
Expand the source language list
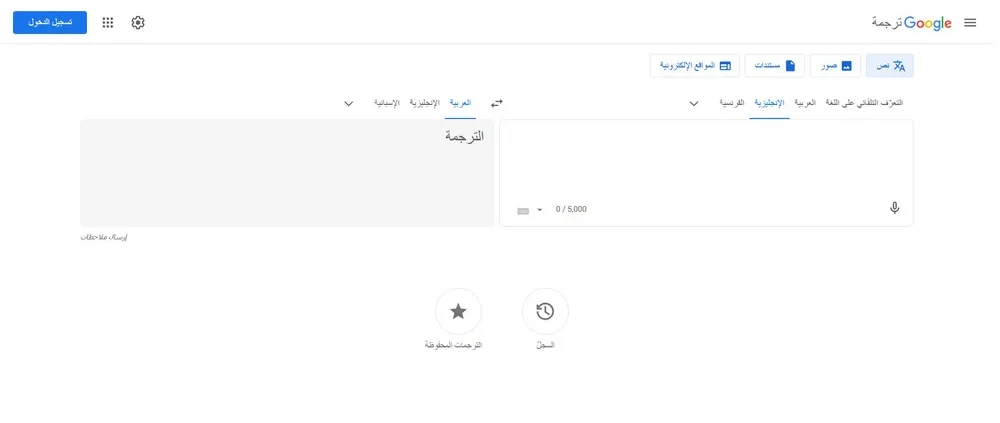point(694,103)
